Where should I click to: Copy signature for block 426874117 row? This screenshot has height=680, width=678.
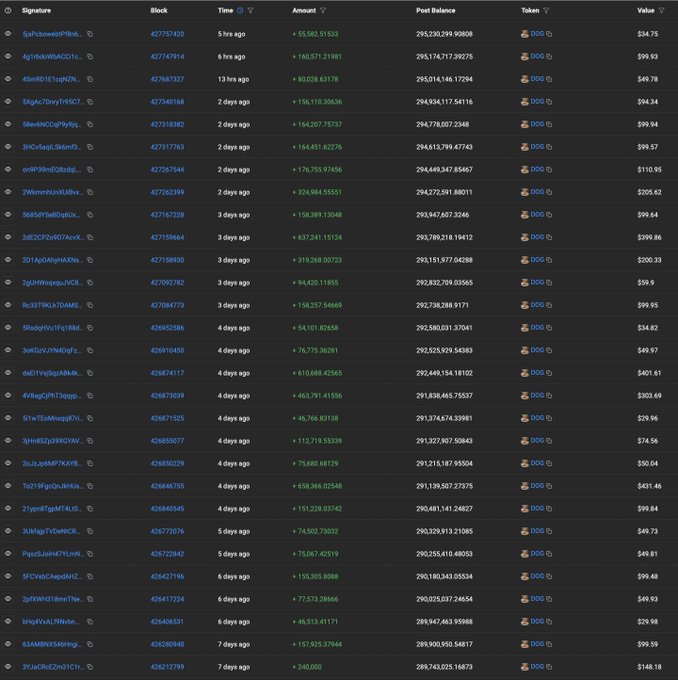[x=90, y=373]
